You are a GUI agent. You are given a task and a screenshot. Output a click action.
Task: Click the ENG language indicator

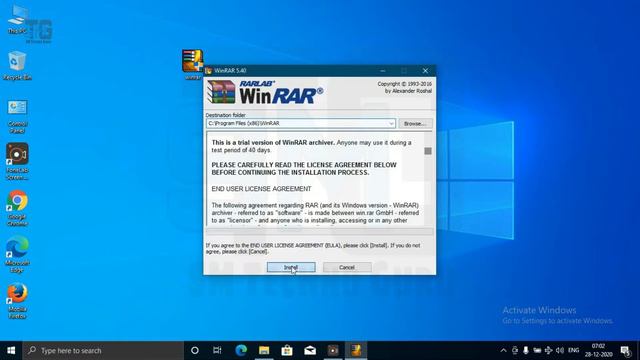[573, 351]
